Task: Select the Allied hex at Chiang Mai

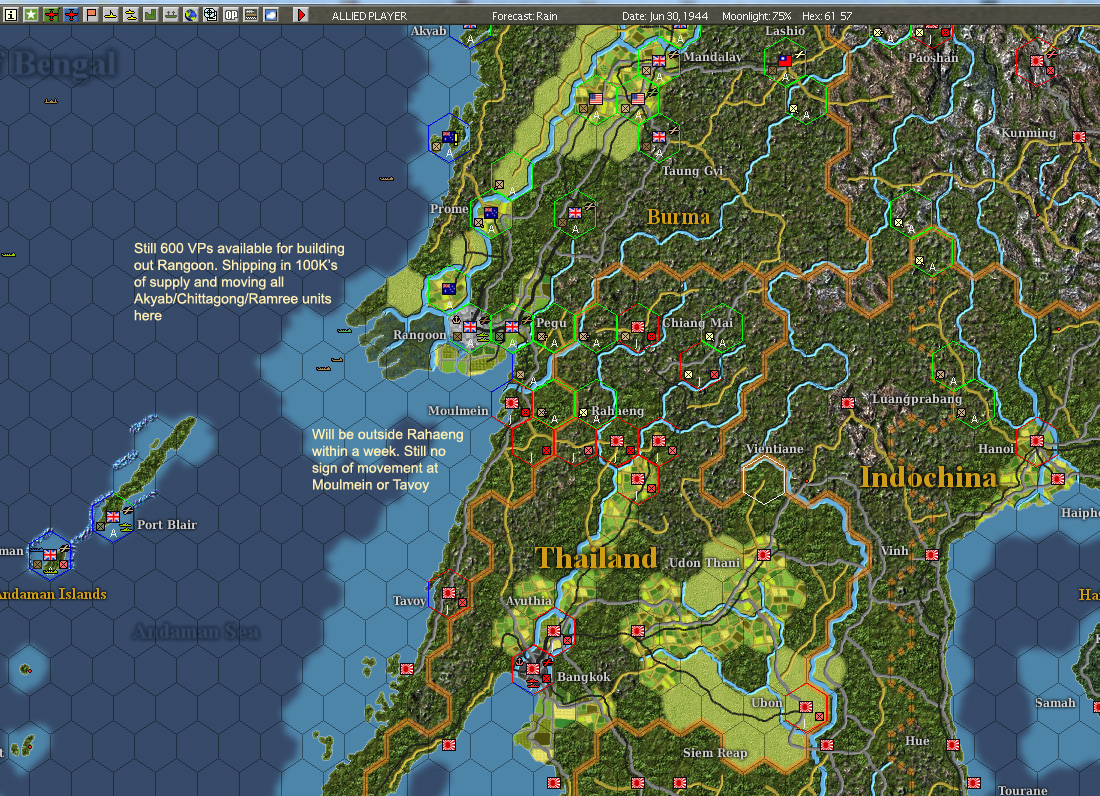Action: coord(722,327)
